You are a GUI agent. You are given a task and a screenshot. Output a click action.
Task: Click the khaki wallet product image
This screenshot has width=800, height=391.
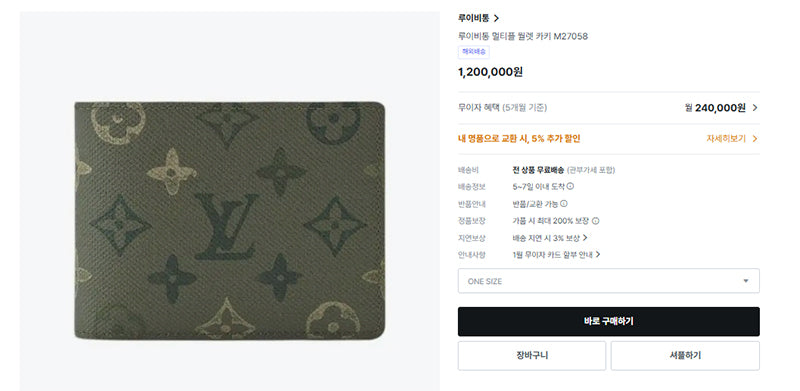(x=230, y=221)
